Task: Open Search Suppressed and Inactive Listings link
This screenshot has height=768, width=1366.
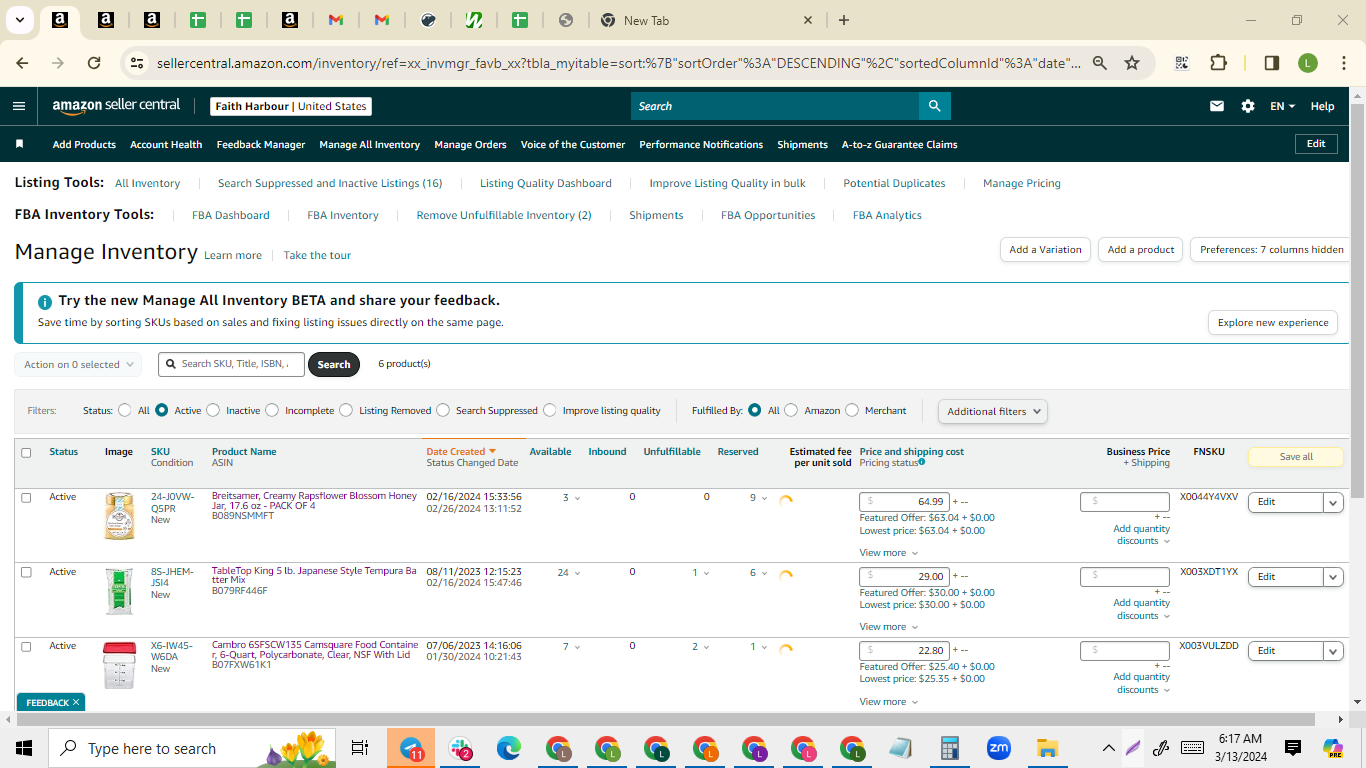Action: (x=330, y=183)
